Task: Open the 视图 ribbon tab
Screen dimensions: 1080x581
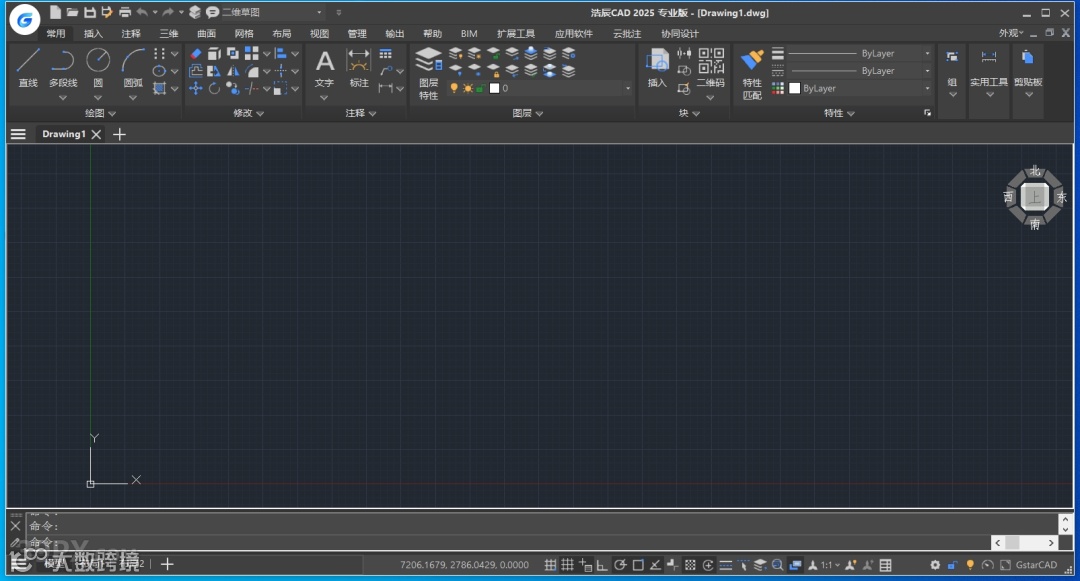Action: (x=319, y=33)
